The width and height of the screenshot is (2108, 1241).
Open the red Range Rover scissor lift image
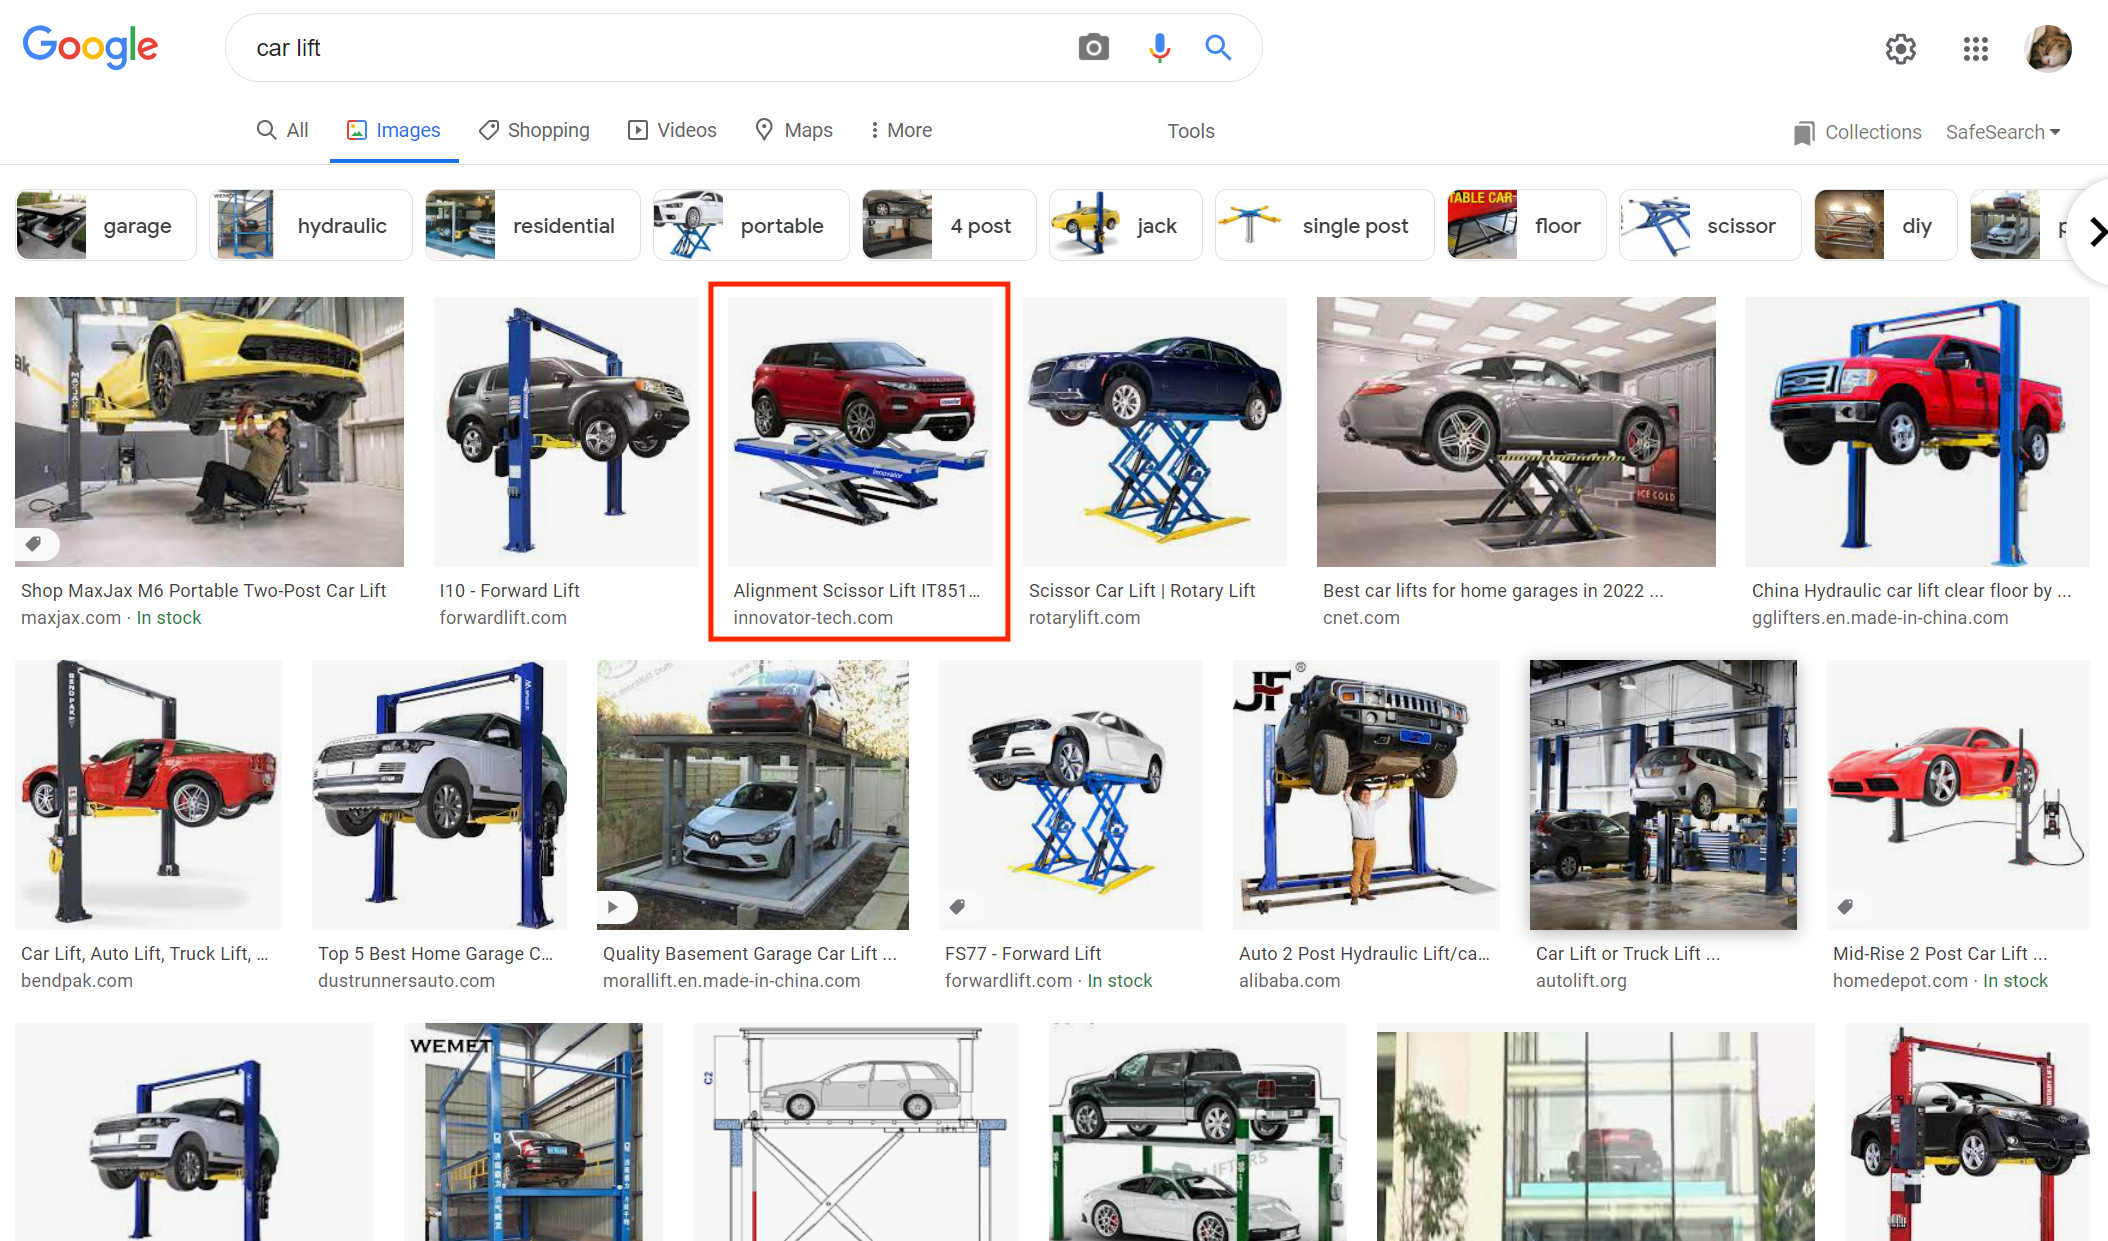tap(859, 431)
